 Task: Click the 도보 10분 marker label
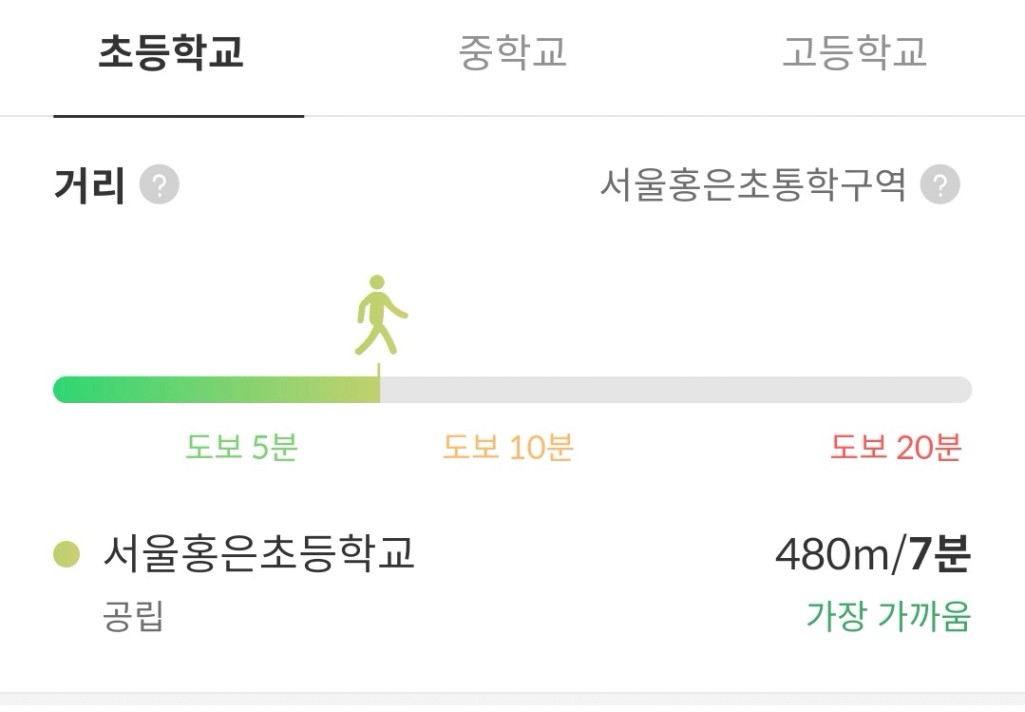coord(508,448)
